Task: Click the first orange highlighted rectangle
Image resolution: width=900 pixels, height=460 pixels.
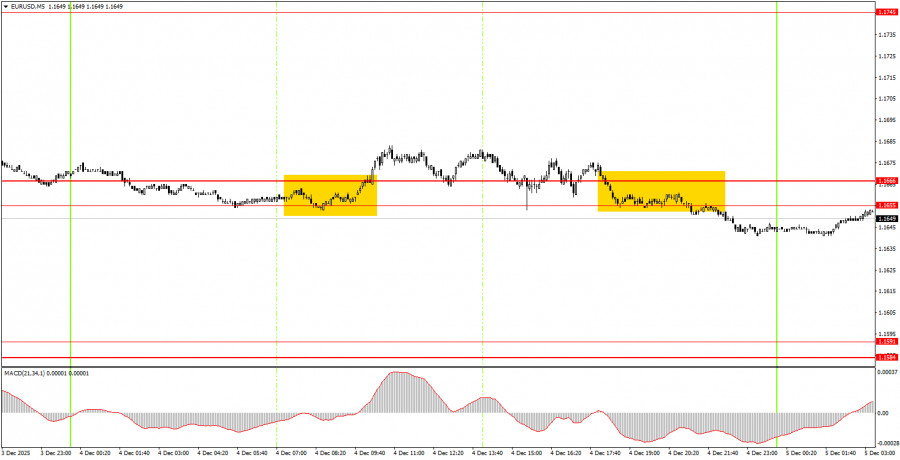Action: click(x=330, y=195)
